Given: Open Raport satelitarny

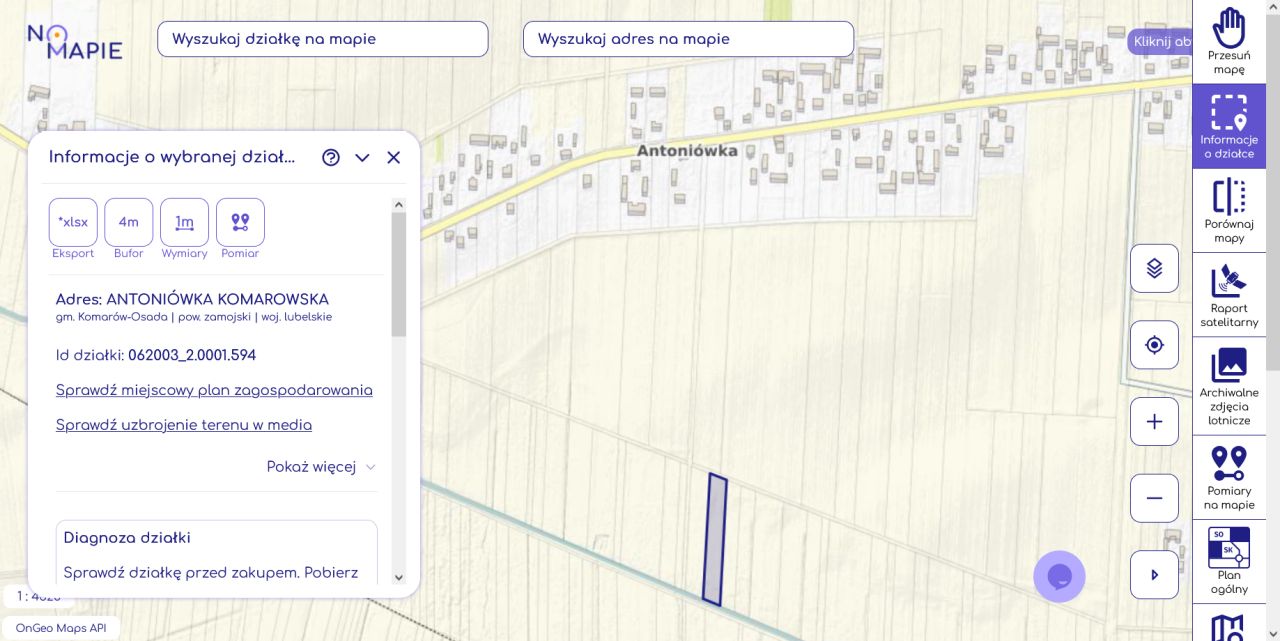Looking at the screenshot, I should coord(1228,294).
